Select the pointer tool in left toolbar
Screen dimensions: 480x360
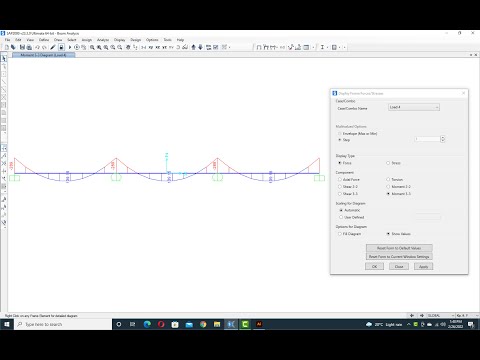point(4,59)
